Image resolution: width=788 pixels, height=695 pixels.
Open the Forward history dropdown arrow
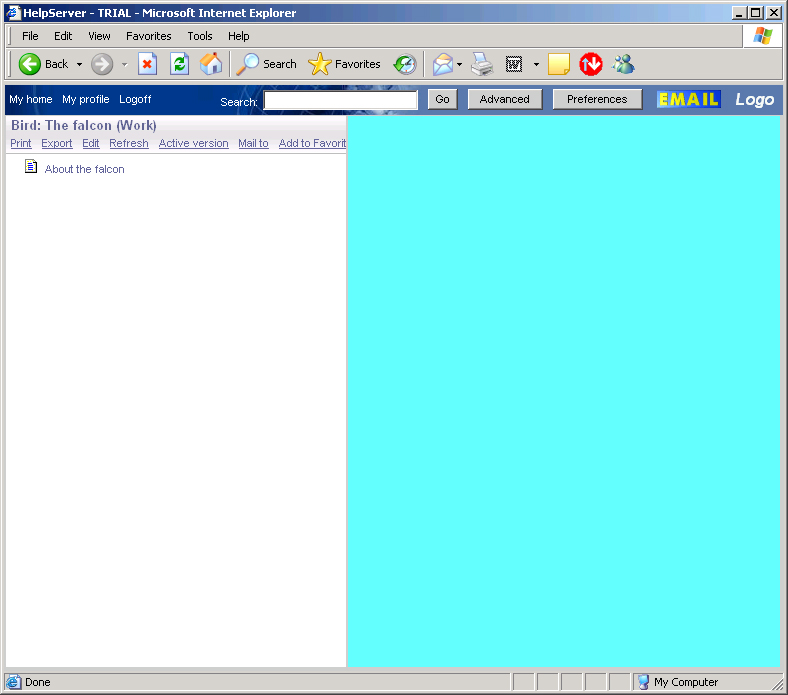coord(125,64)
